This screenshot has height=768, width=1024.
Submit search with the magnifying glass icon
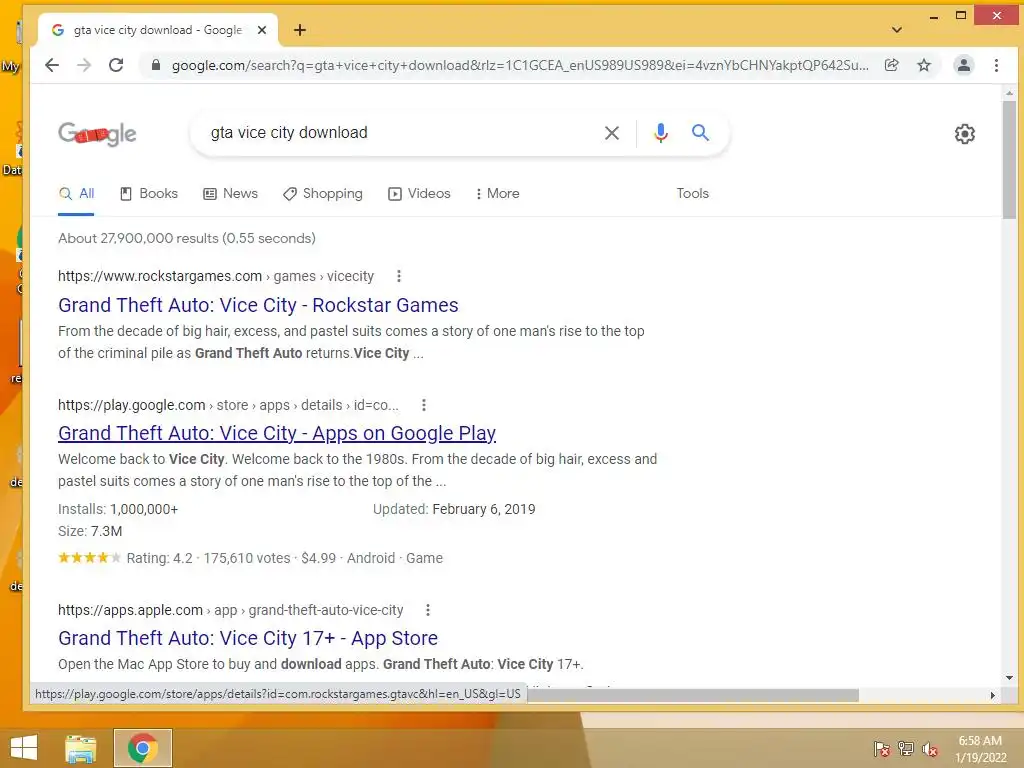[x=700, y=133]
